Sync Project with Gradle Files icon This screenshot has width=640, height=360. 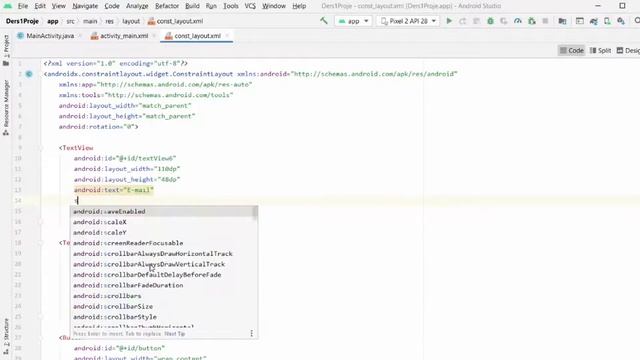(x=593, y=21)
